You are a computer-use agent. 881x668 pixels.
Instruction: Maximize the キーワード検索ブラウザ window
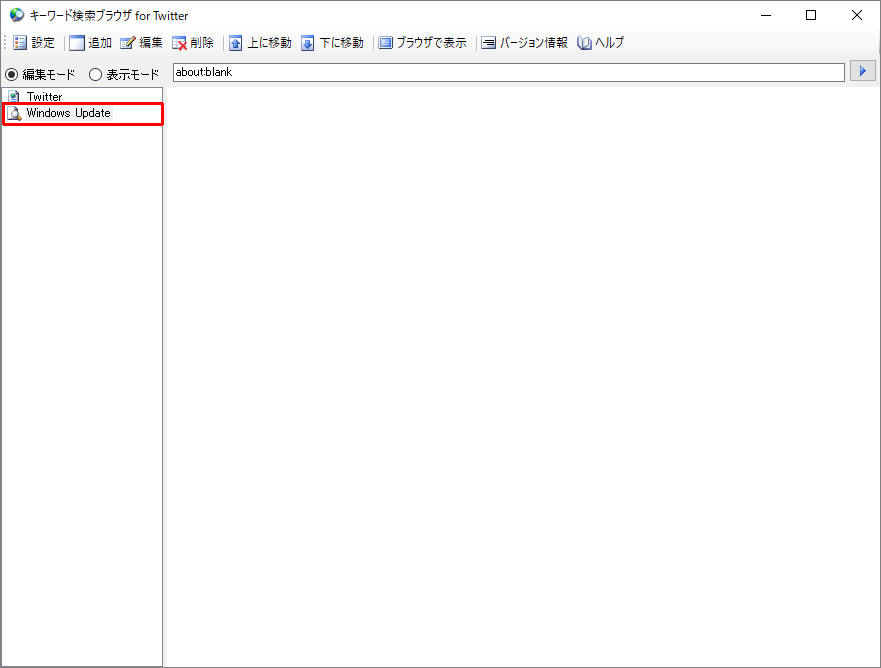click(811, 15)
